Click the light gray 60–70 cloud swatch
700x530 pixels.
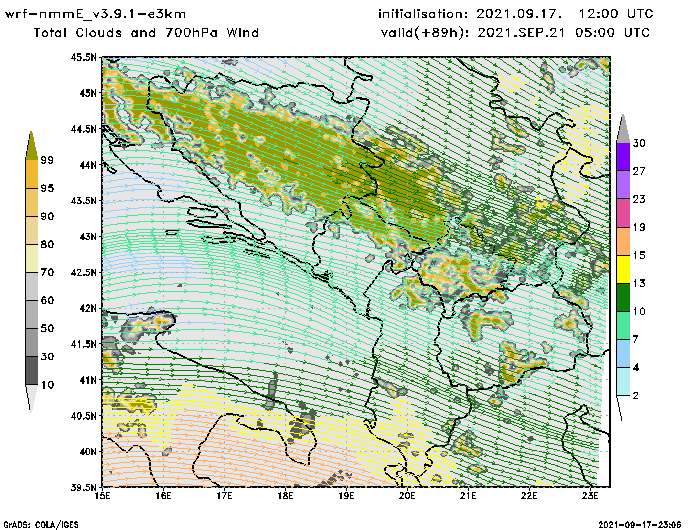[31, 287]
